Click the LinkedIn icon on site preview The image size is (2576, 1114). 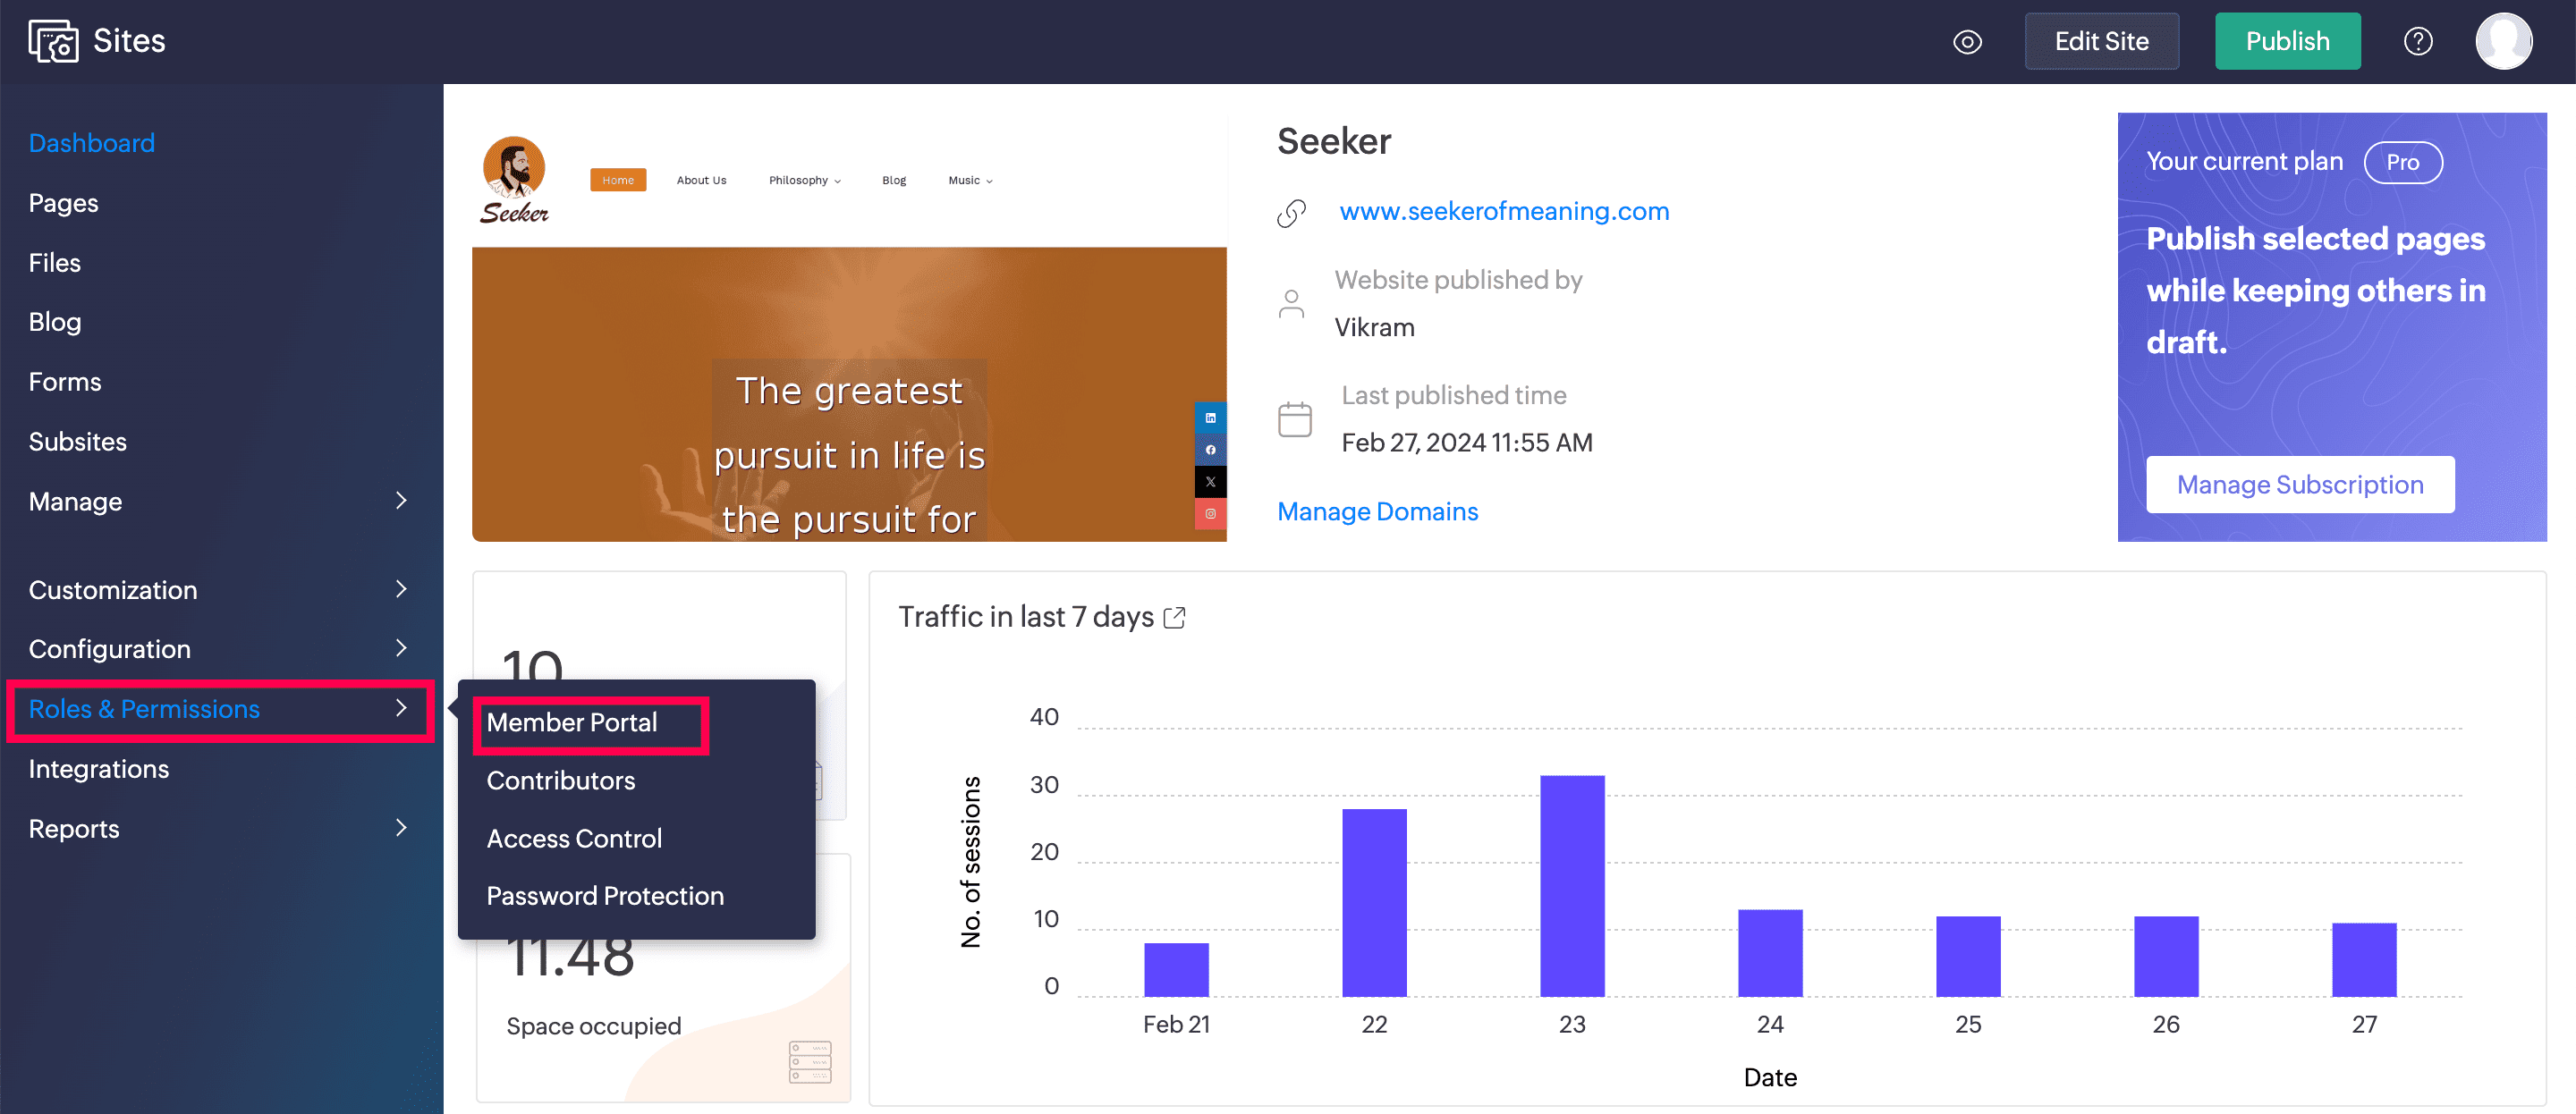click(1210, 418)
